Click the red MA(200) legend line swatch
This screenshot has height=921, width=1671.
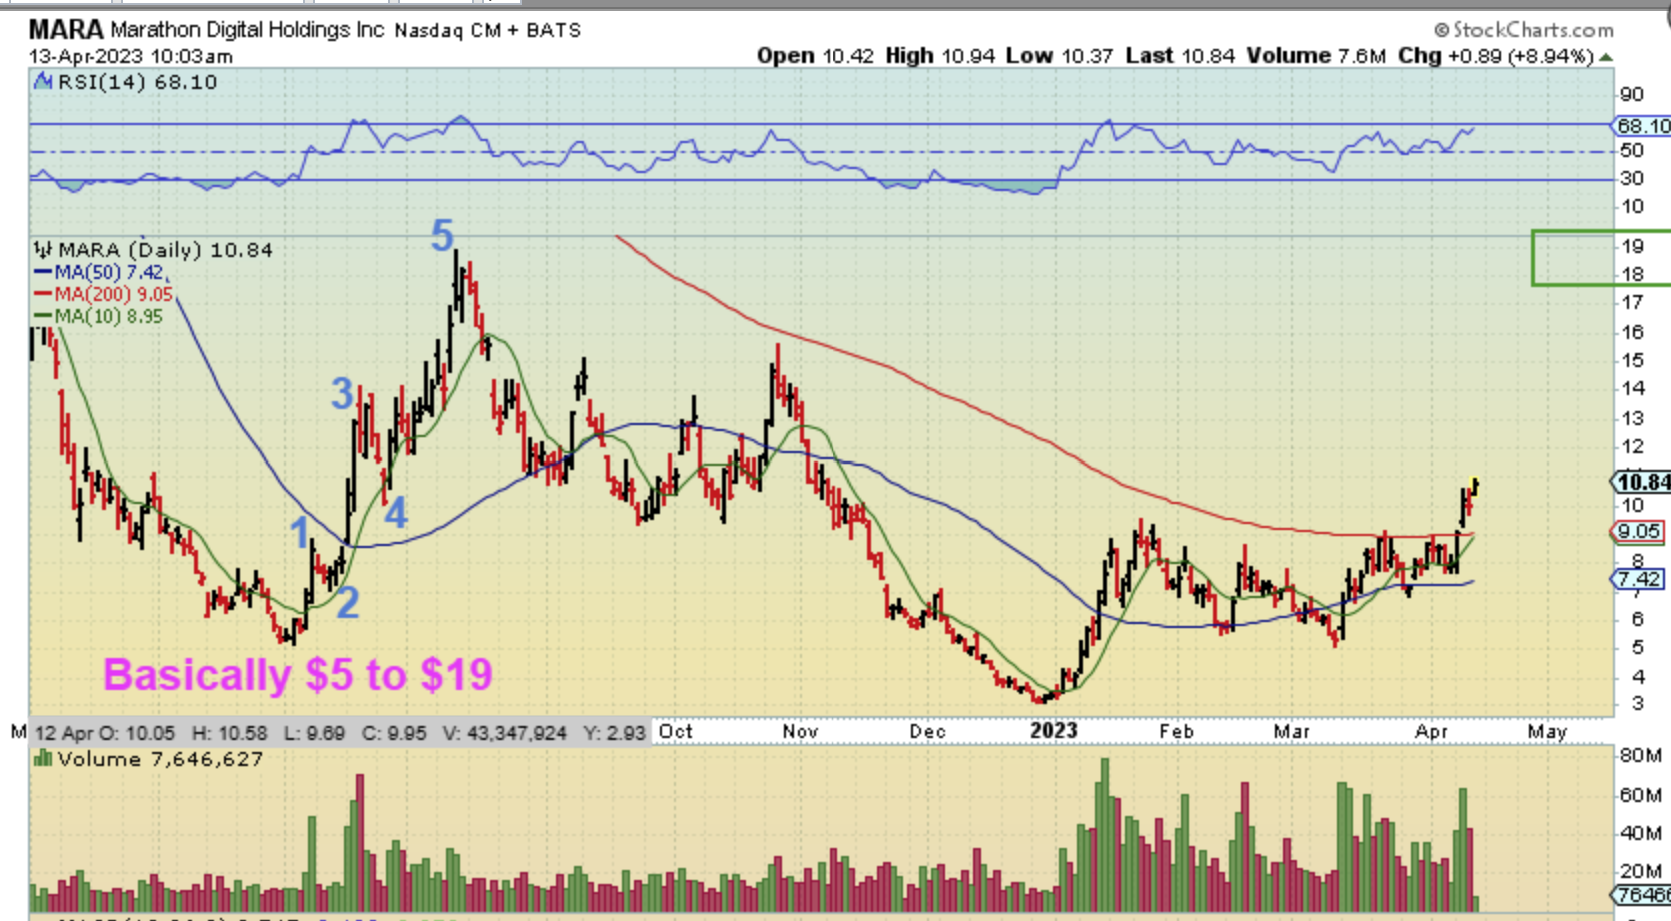coord(43,294)
